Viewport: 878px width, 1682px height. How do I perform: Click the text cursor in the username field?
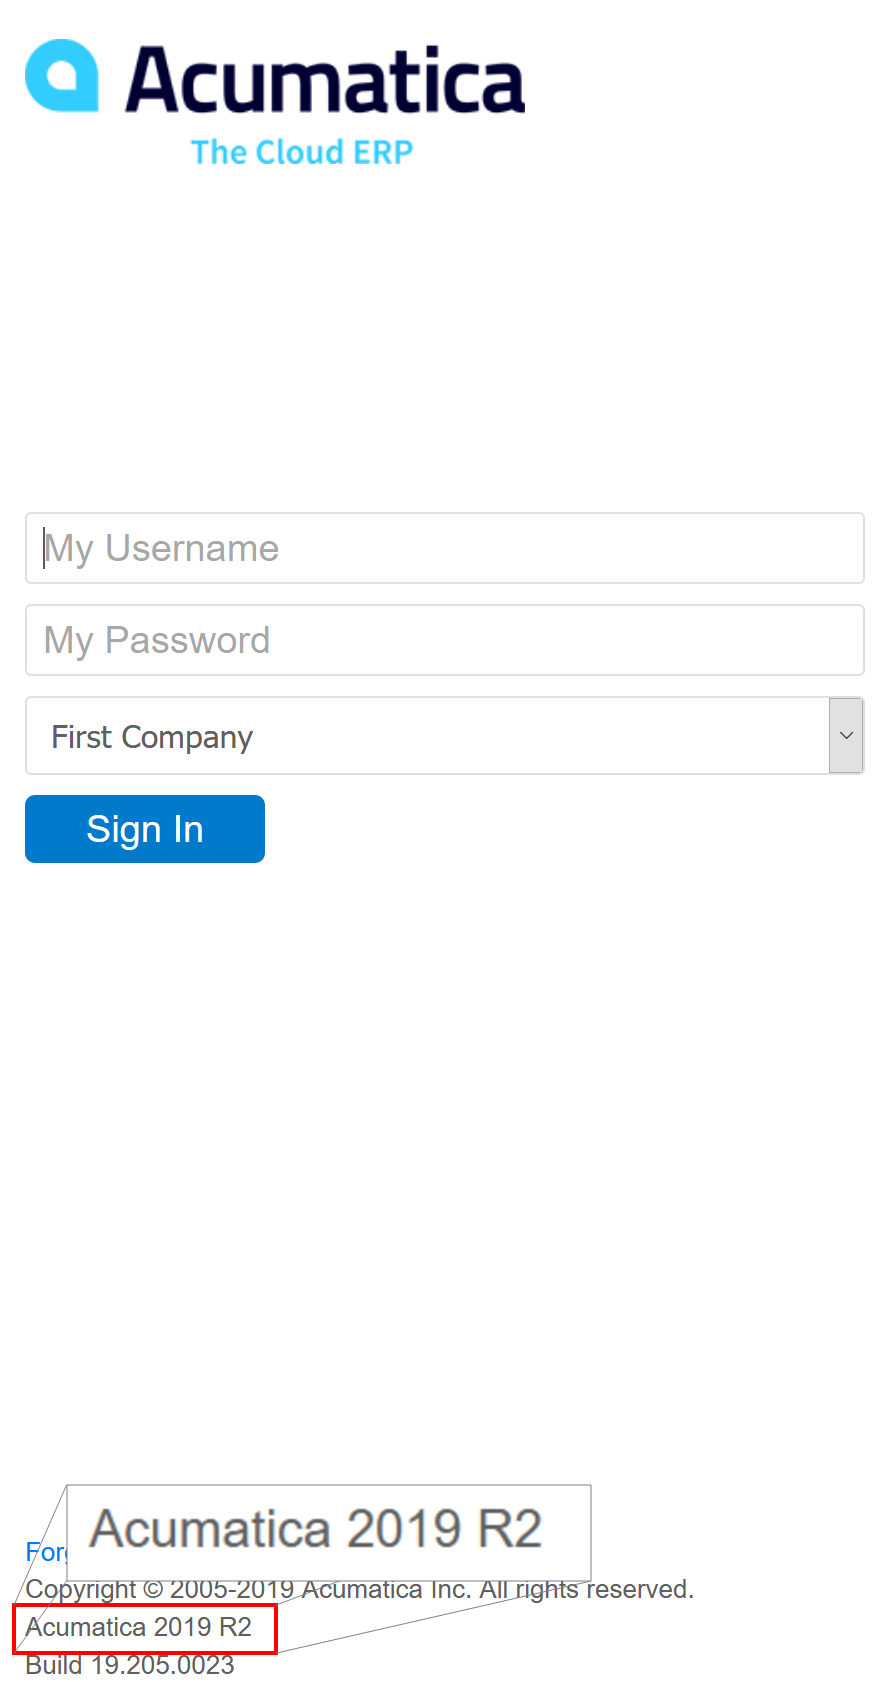point(44,548)
